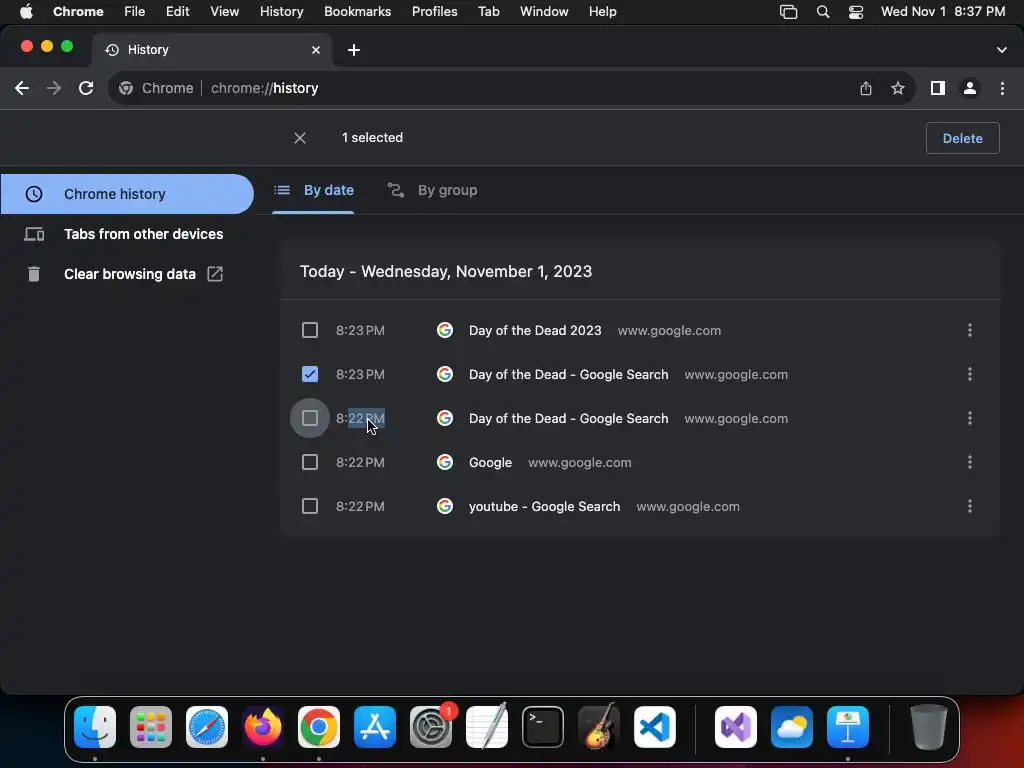Select the History browser tab
Viewport: 1024px width, 768px height.
[211, 50]
